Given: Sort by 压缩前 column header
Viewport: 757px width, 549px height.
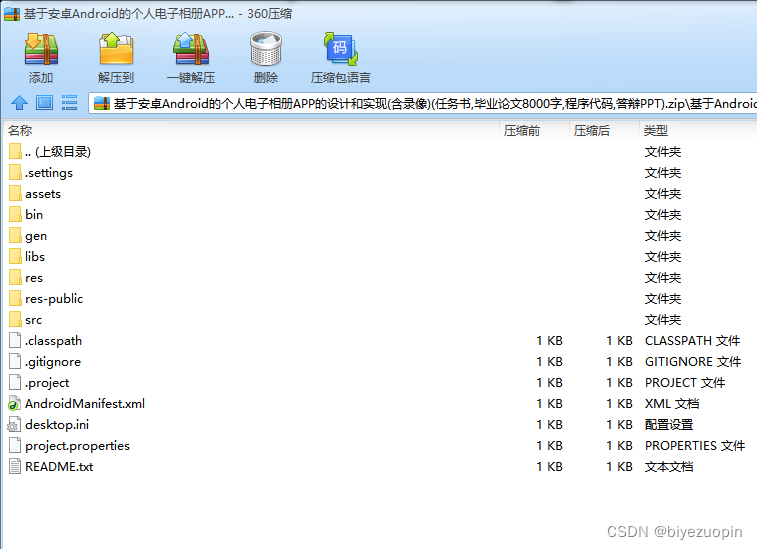Looking at the screenshot, I should [534, 130].
